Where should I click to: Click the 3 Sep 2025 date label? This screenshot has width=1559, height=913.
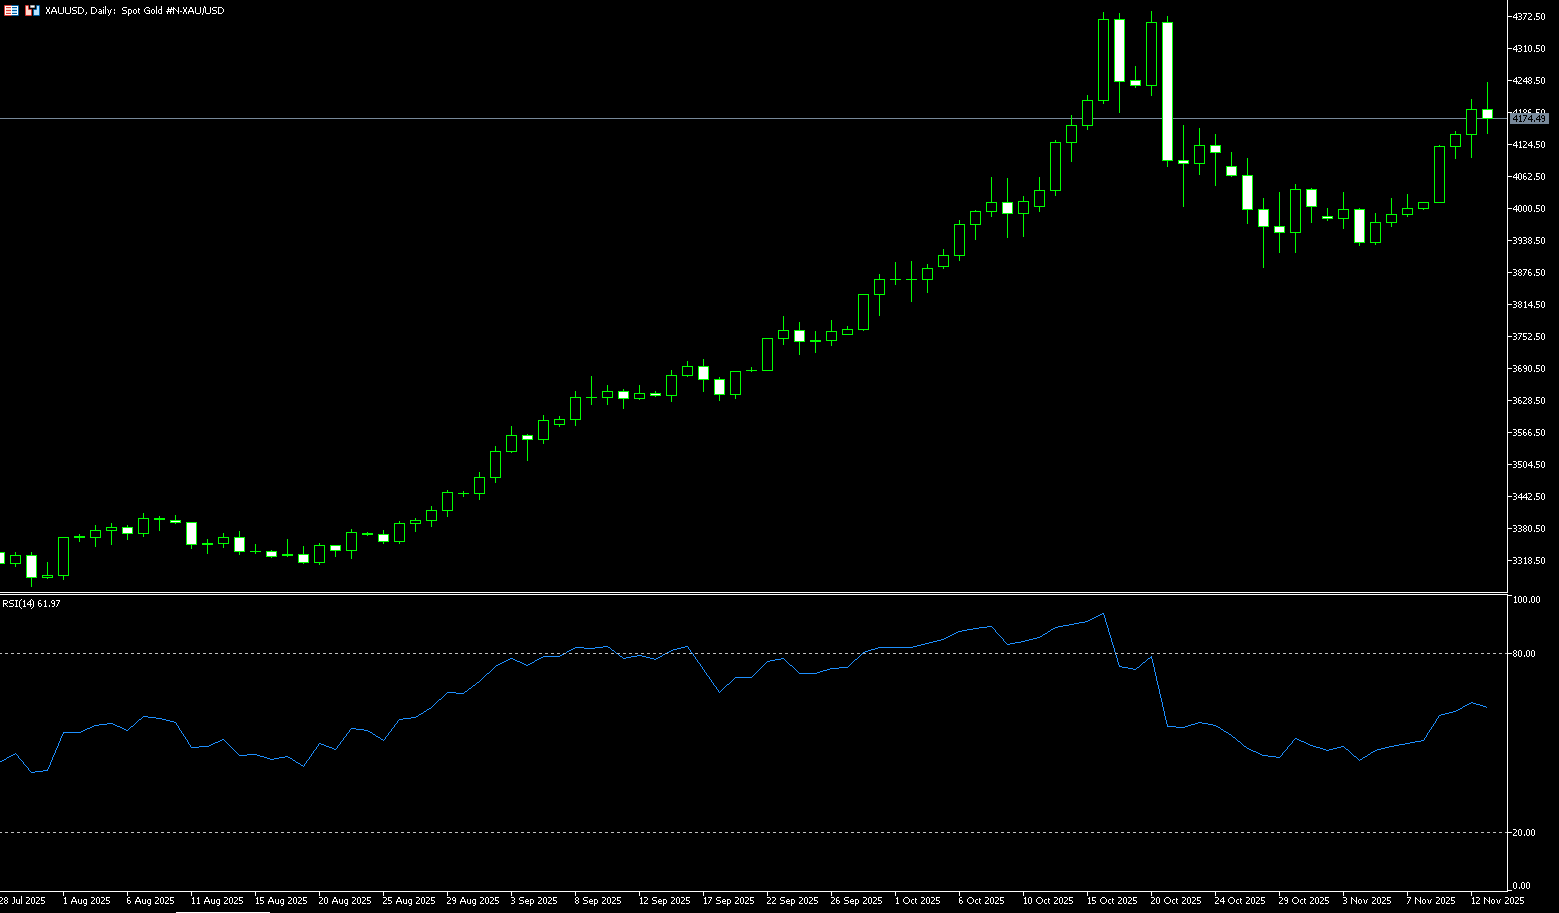[x=533, y=901]
